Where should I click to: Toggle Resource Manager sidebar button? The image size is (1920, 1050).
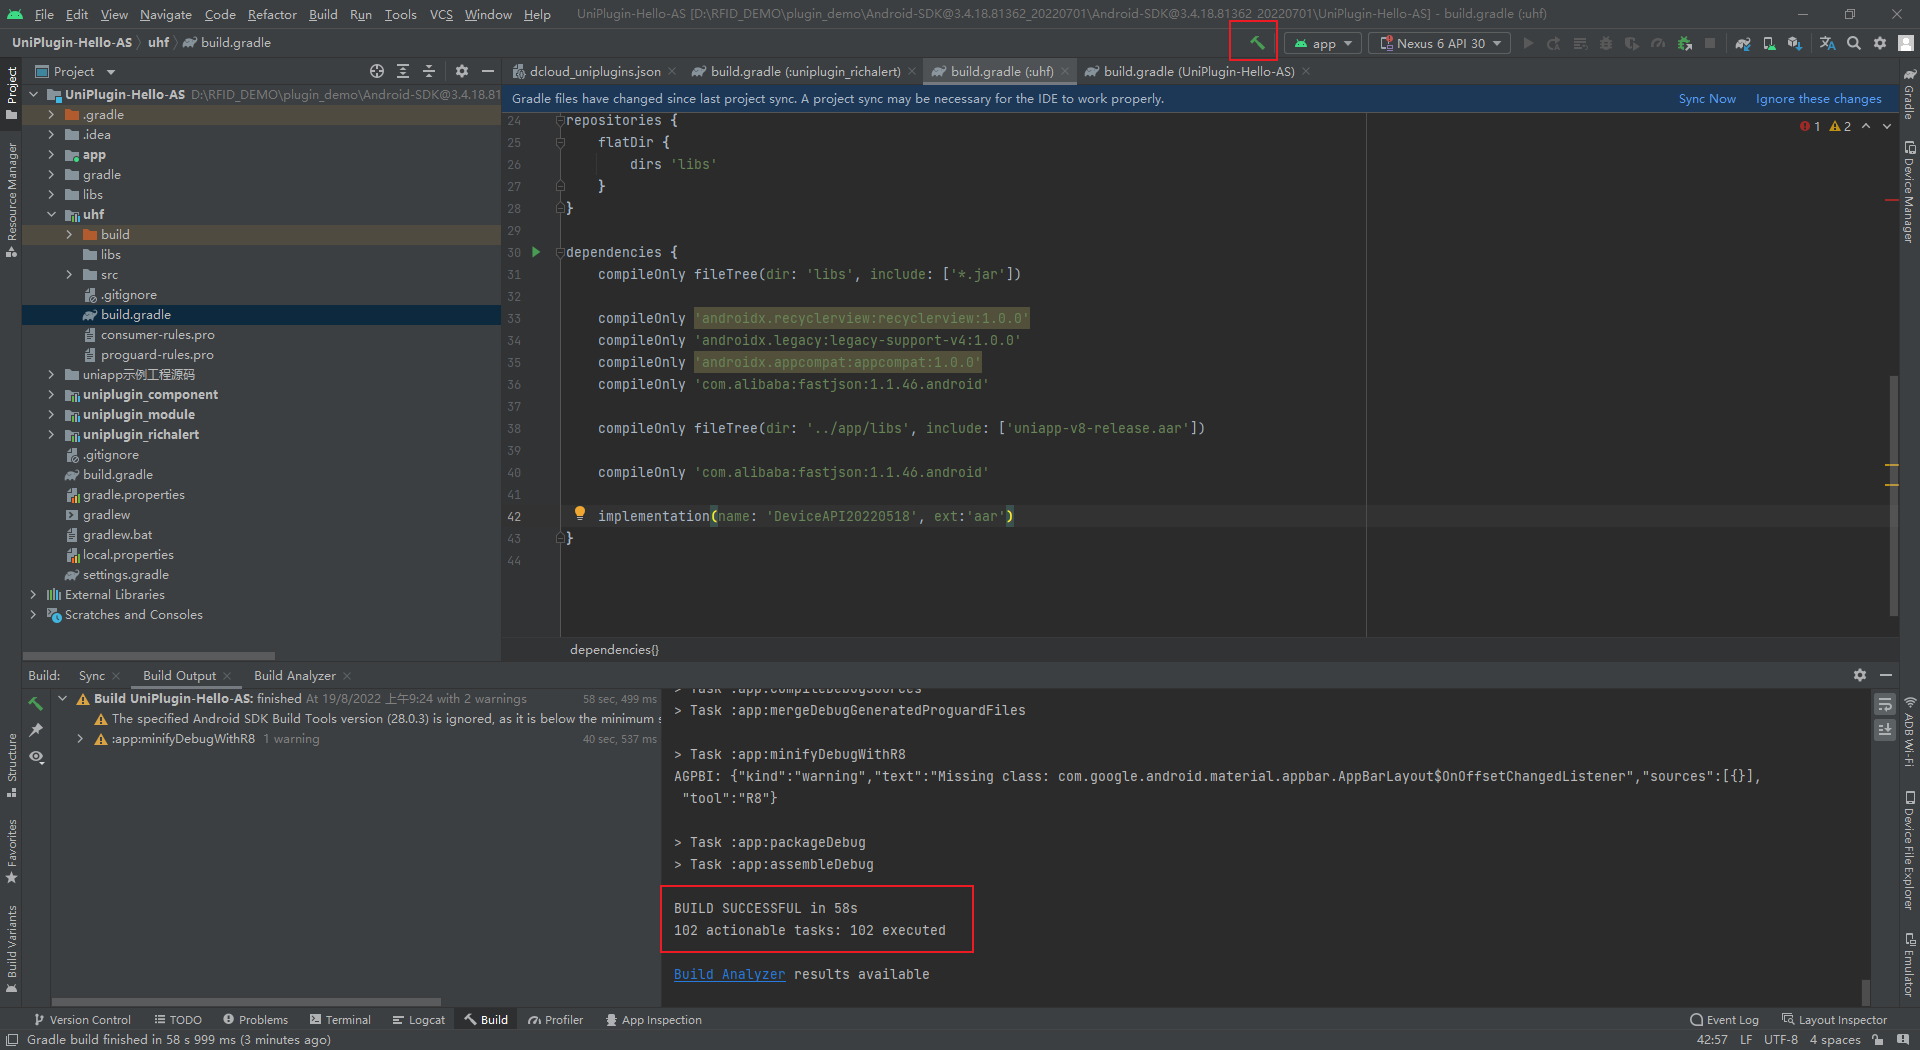click(11, 199)
